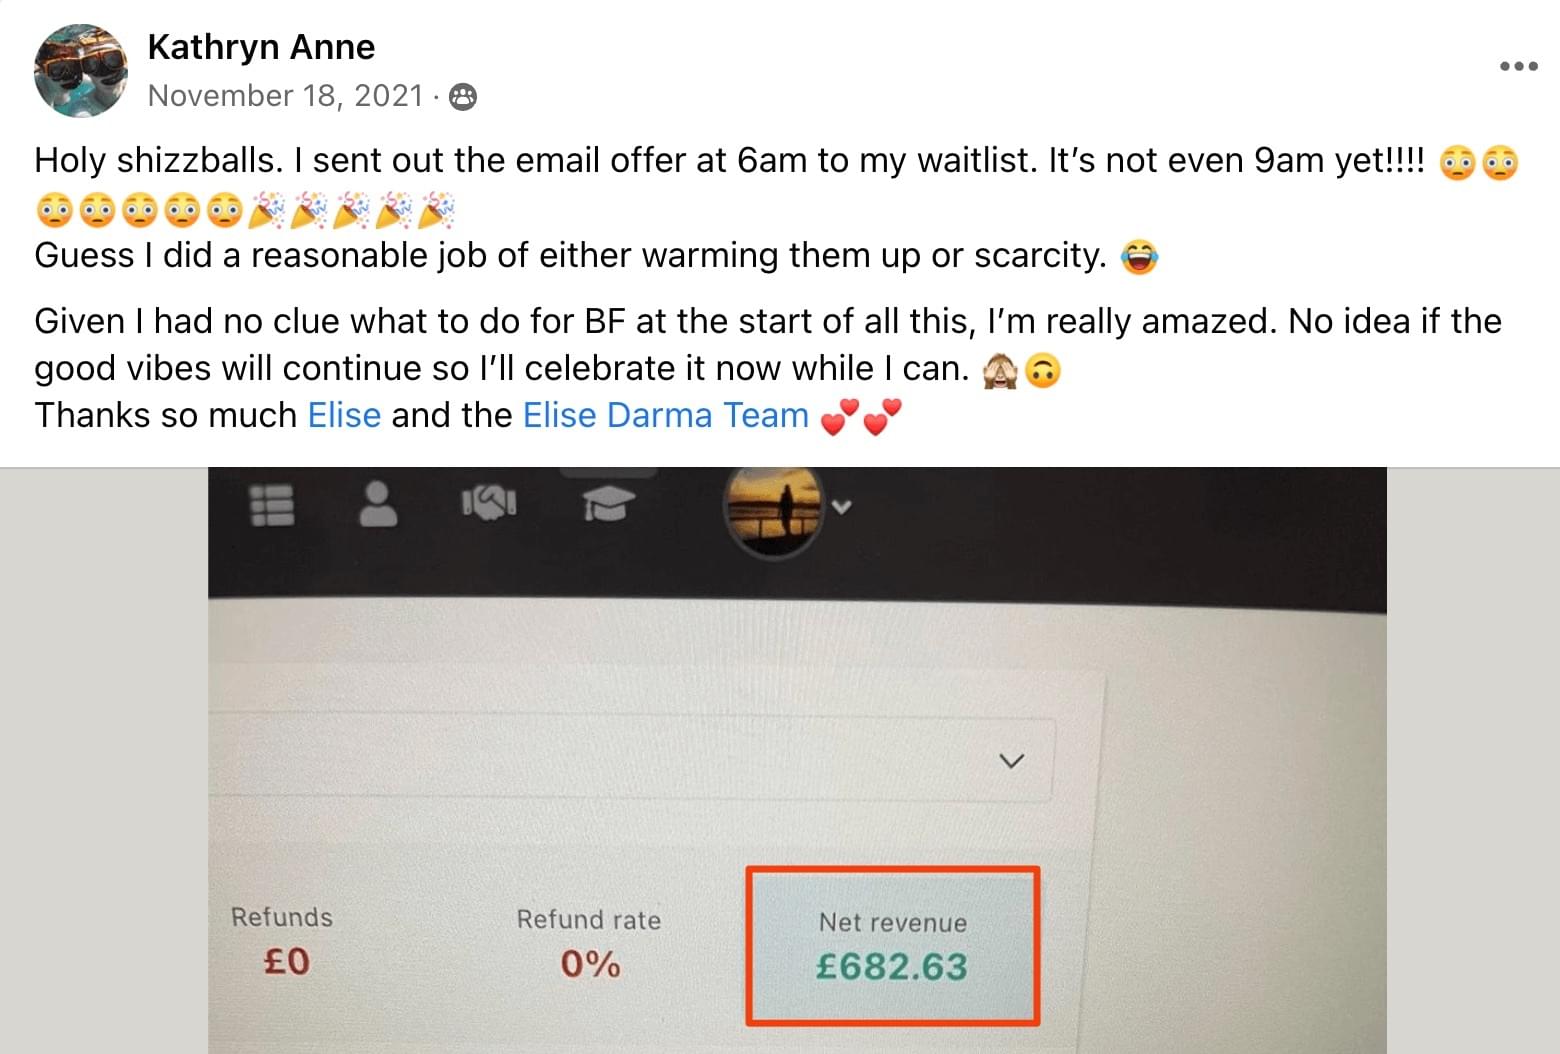The image size is (1560, 1054).
Task: Open the post options three-dot menu
Action: coord(1518,67)
